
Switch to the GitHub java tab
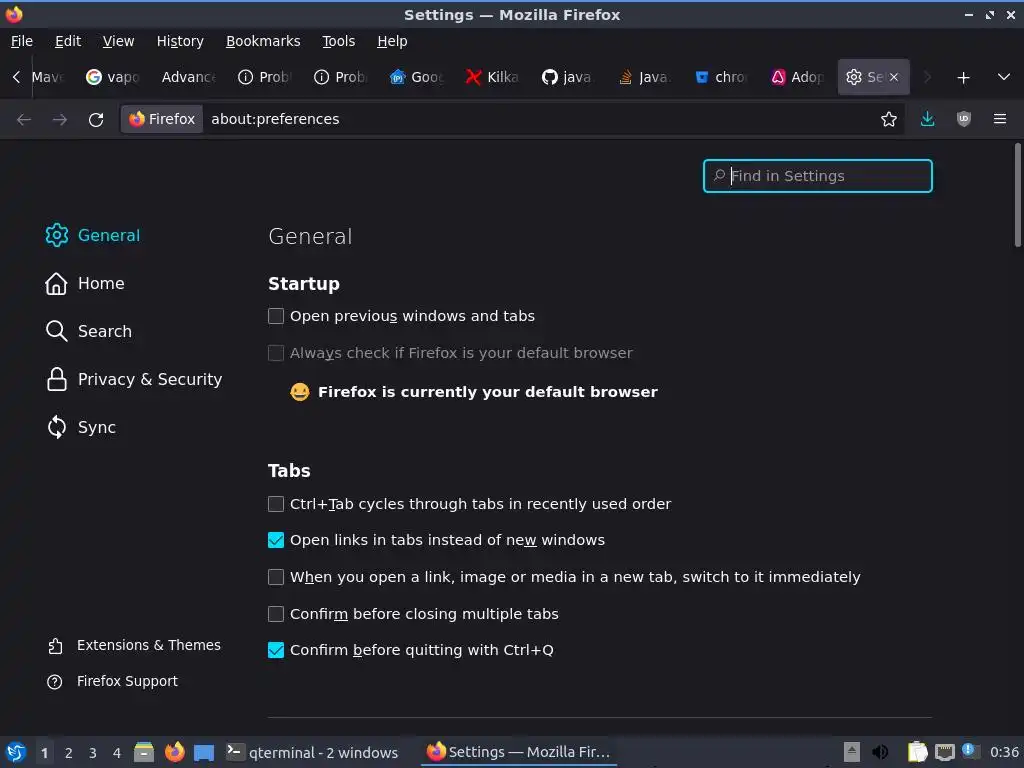[568, 77]
